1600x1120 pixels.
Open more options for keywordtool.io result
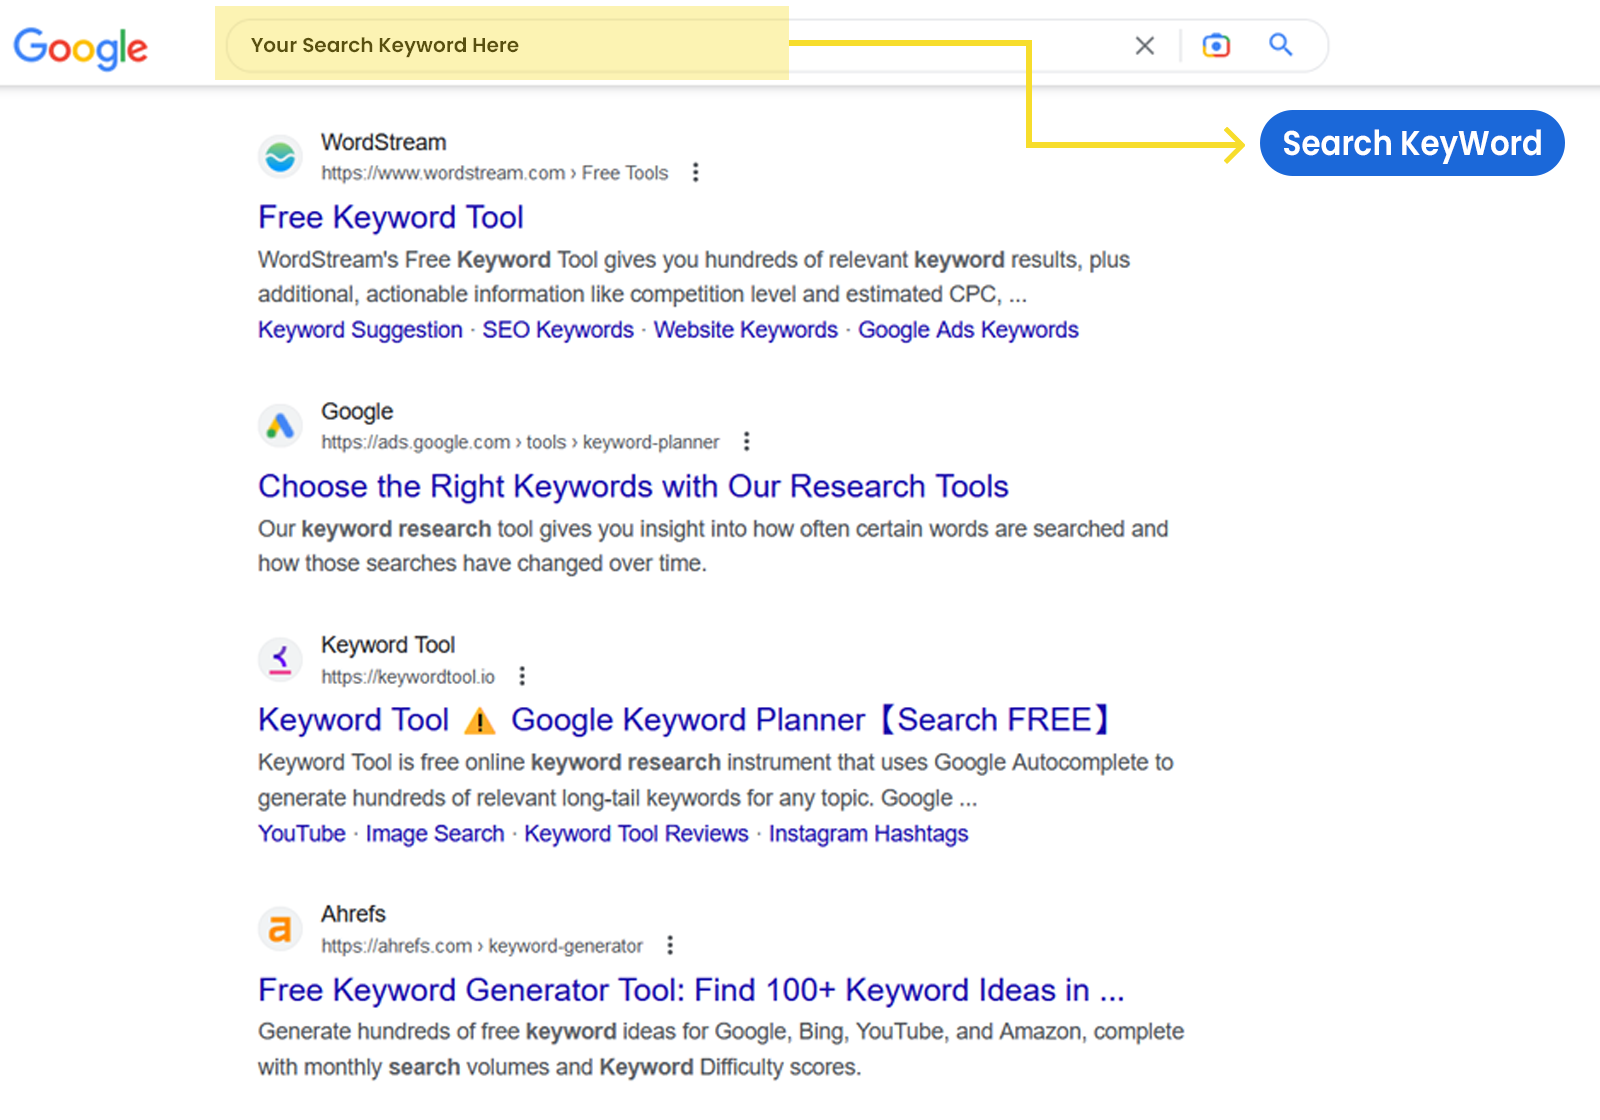(x=522, y=677)
